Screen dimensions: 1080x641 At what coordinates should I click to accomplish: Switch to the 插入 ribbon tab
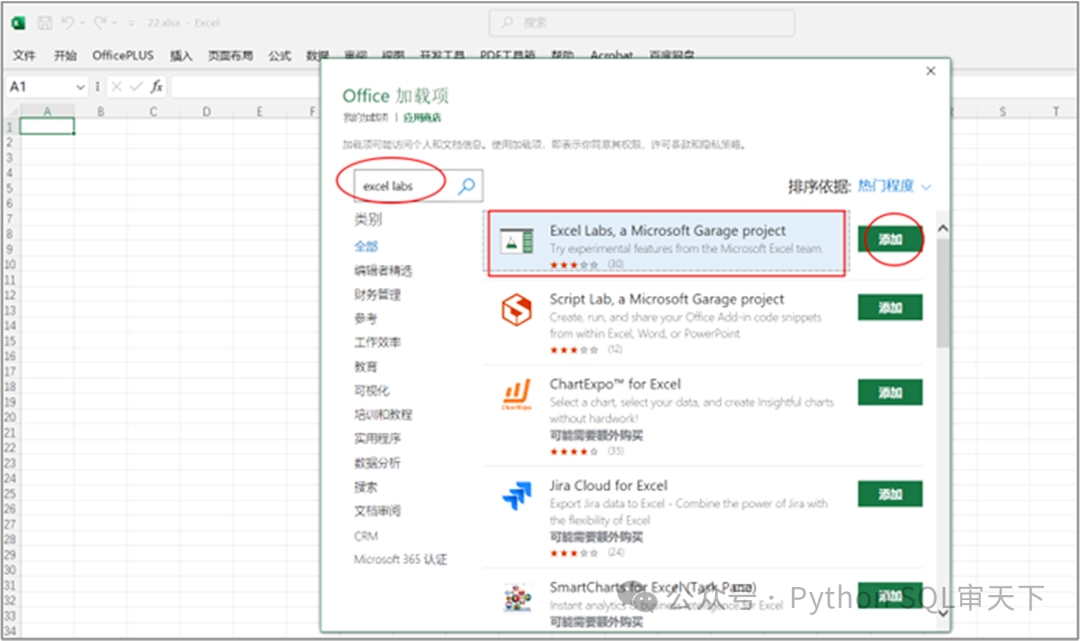click(181, 55)
